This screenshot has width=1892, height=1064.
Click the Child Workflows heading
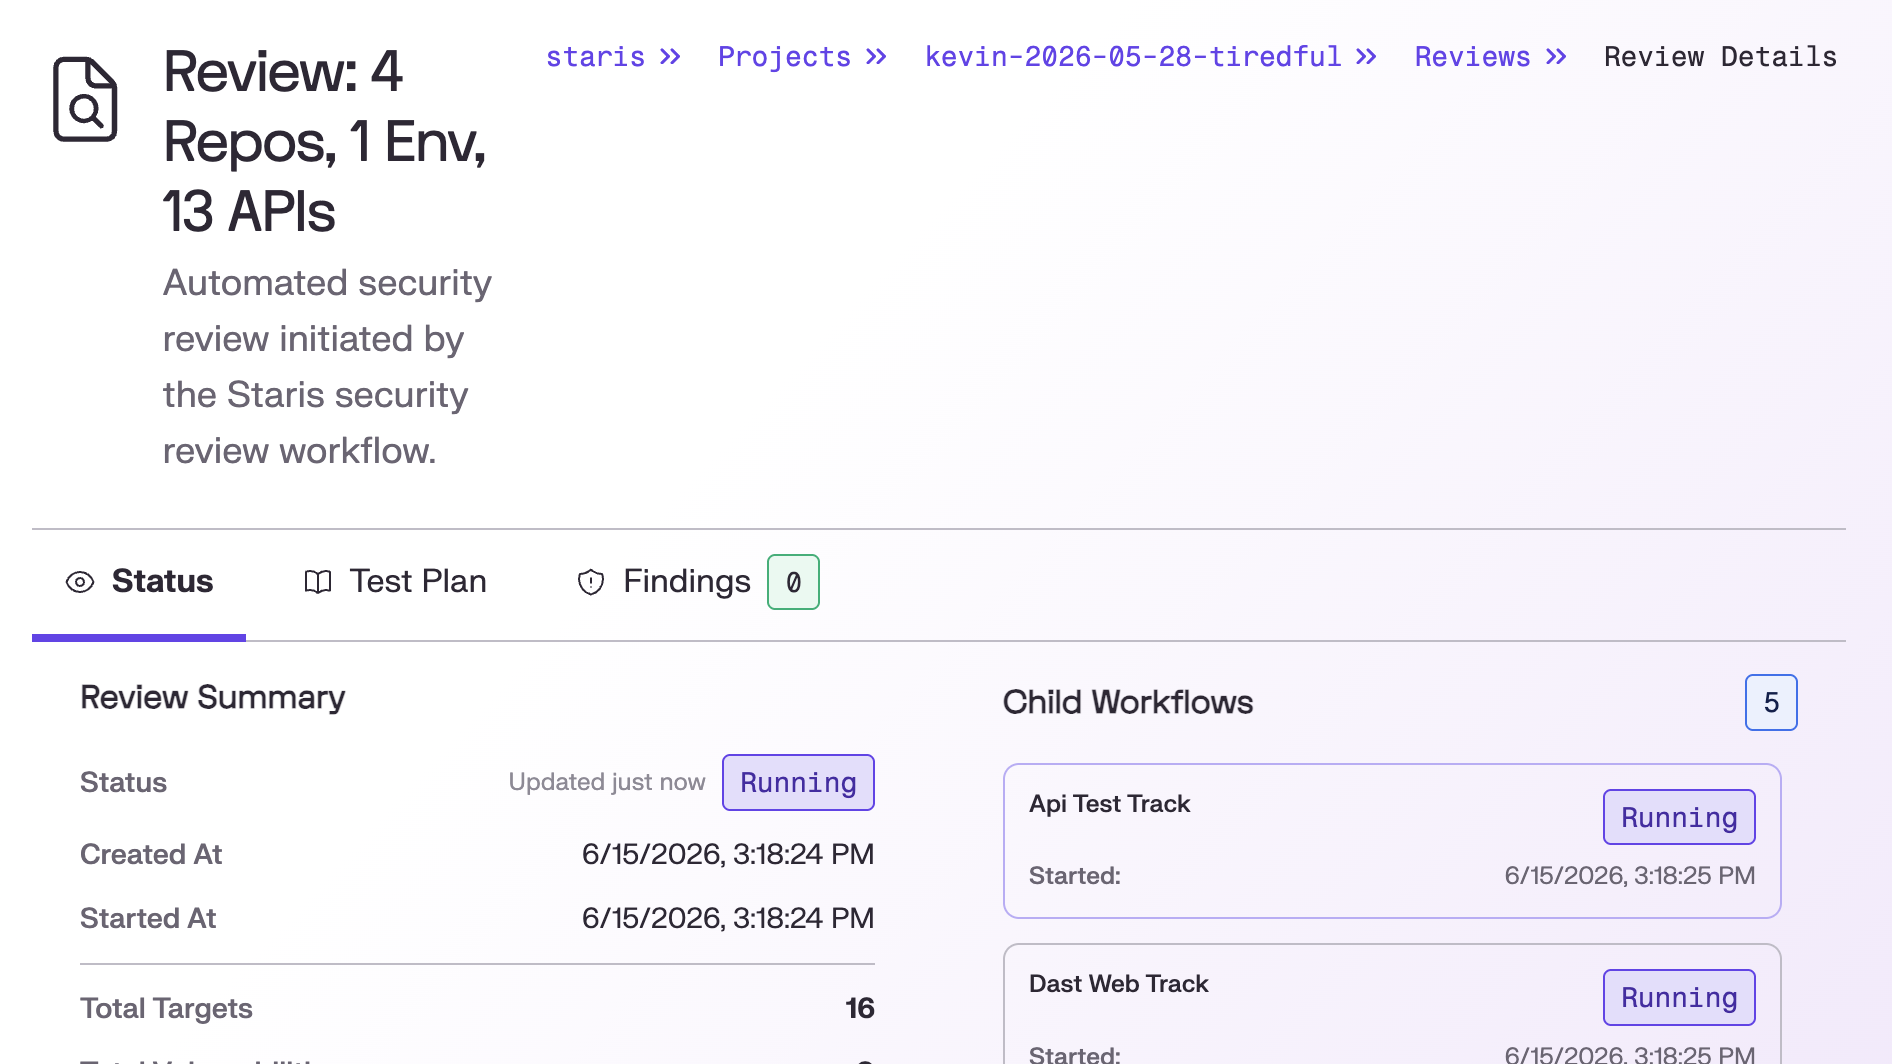coord(1127,702)
